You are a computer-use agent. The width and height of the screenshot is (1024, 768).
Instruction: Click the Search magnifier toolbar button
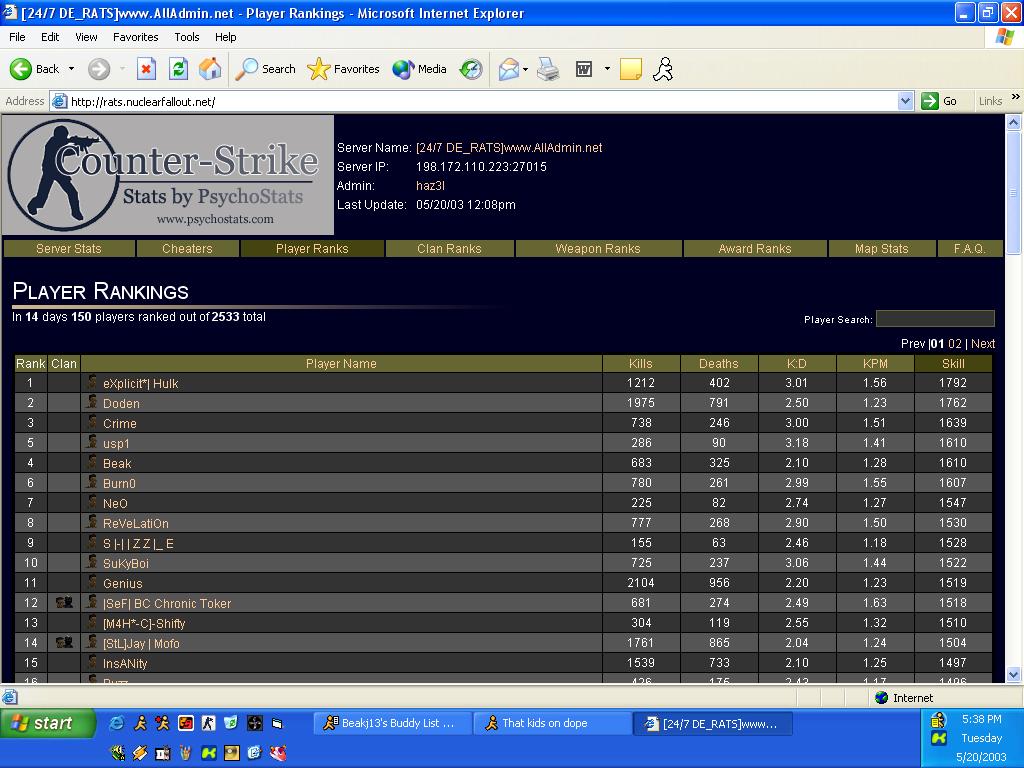266,69
